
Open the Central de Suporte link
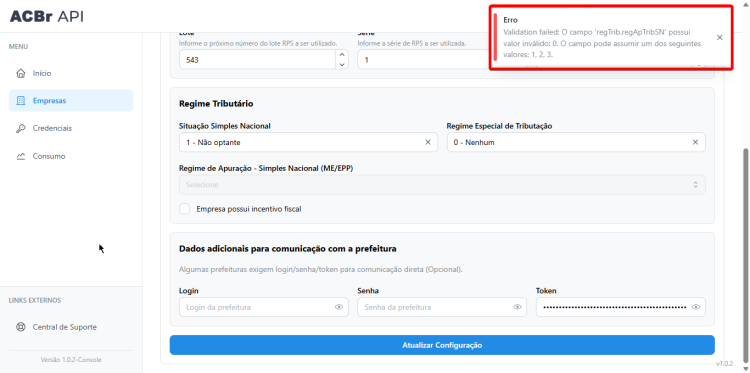[x=71, y=328]
